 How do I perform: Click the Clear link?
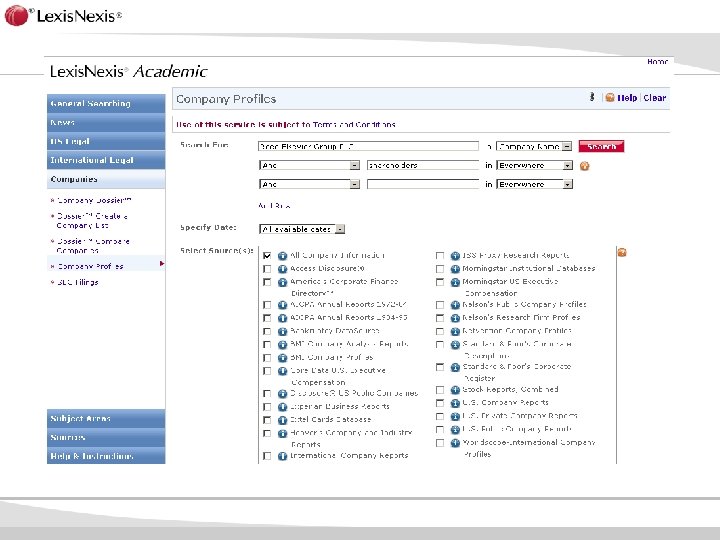655,98
